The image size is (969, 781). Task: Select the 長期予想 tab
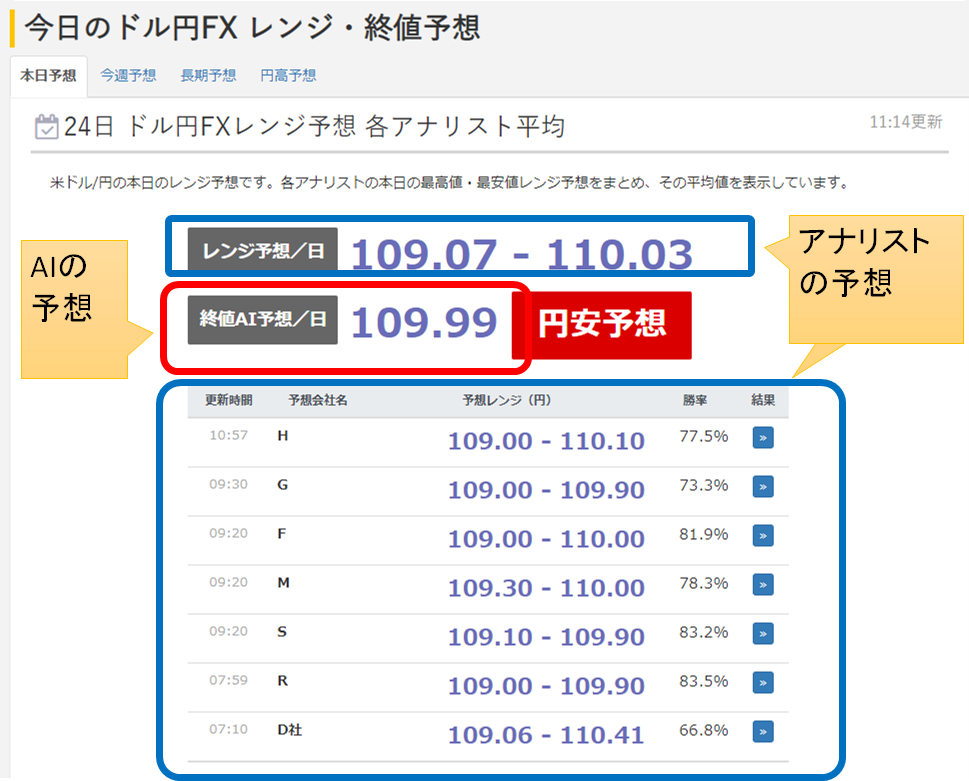(x=208, y=75)
